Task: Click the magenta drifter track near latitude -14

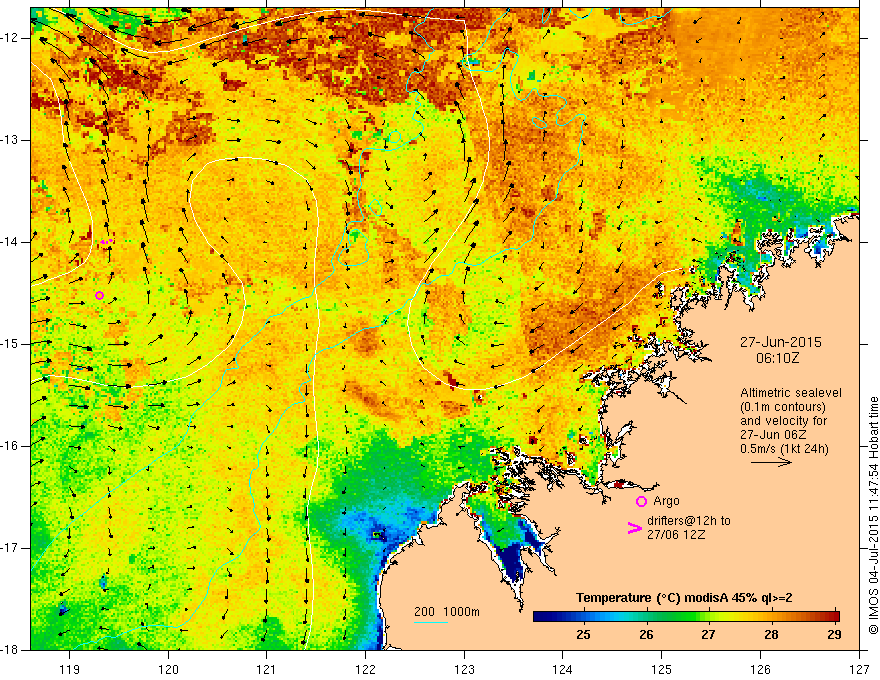Action: click(107, 242)
